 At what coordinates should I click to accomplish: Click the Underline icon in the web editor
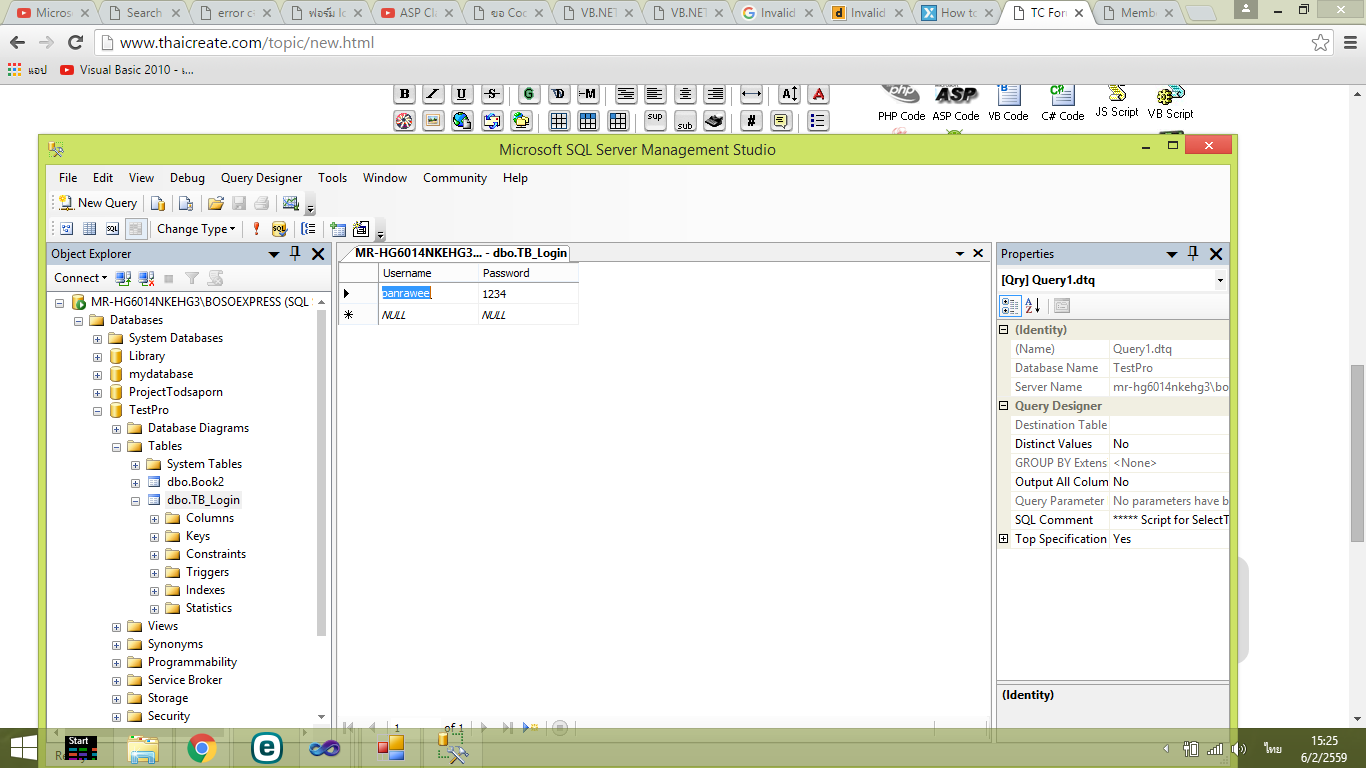[x=462, y=94]
